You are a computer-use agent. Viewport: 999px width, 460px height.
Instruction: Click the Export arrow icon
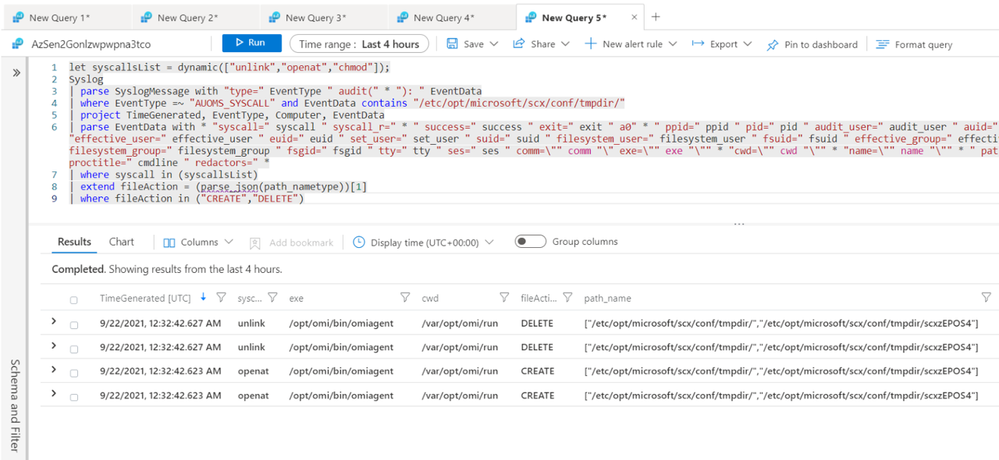click(698, 43)
